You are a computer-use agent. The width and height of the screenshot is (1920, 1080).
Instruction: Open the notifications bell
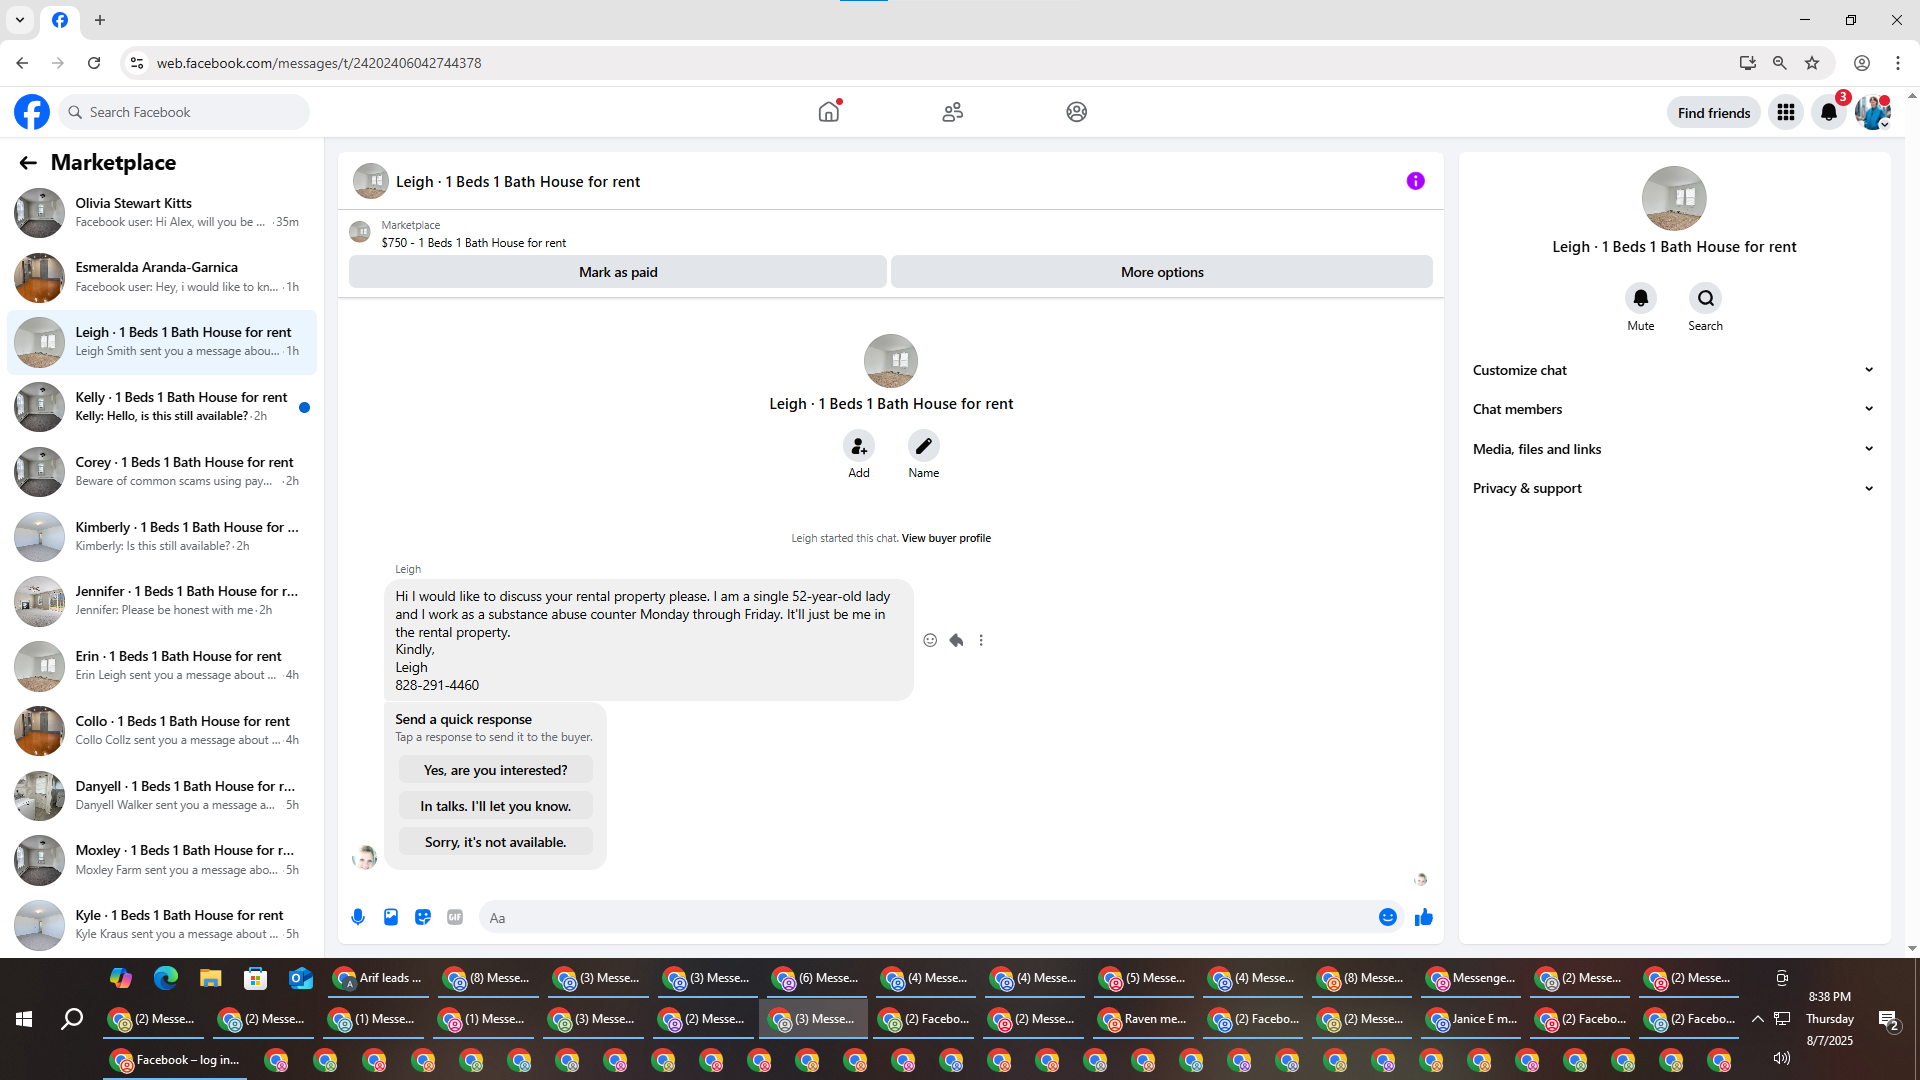coord(1829,112)
